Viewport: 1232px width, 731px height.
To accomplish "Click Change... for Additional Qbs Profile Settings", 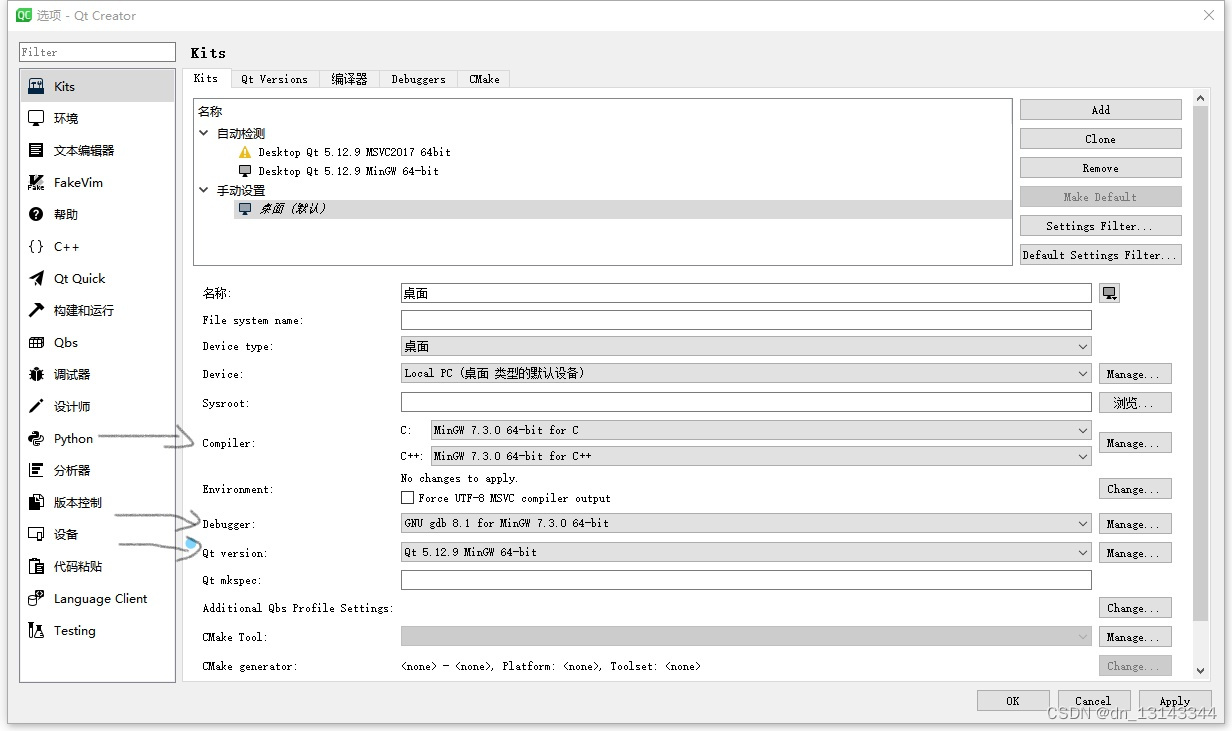I will [x=1135, y=608].
